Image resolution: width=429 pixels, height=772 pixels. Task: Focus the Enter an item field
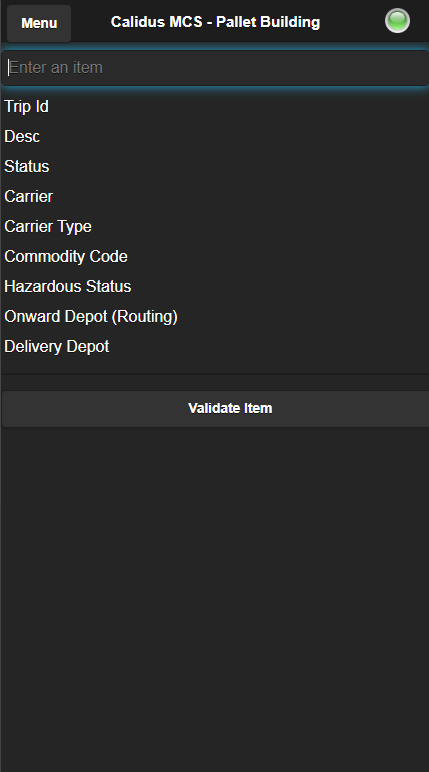coord(215,68)
